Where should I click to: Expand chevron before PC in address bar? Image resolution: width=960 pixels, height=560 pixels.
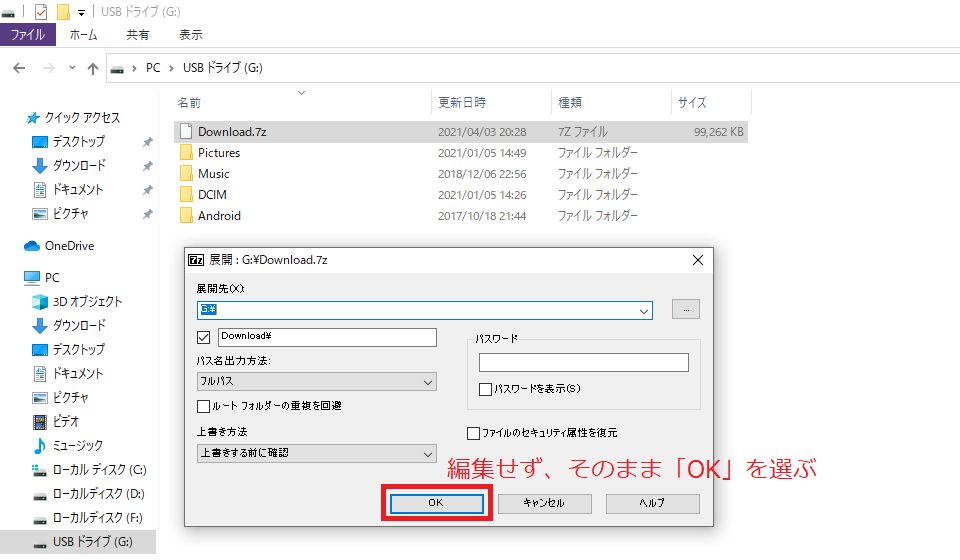134,68
